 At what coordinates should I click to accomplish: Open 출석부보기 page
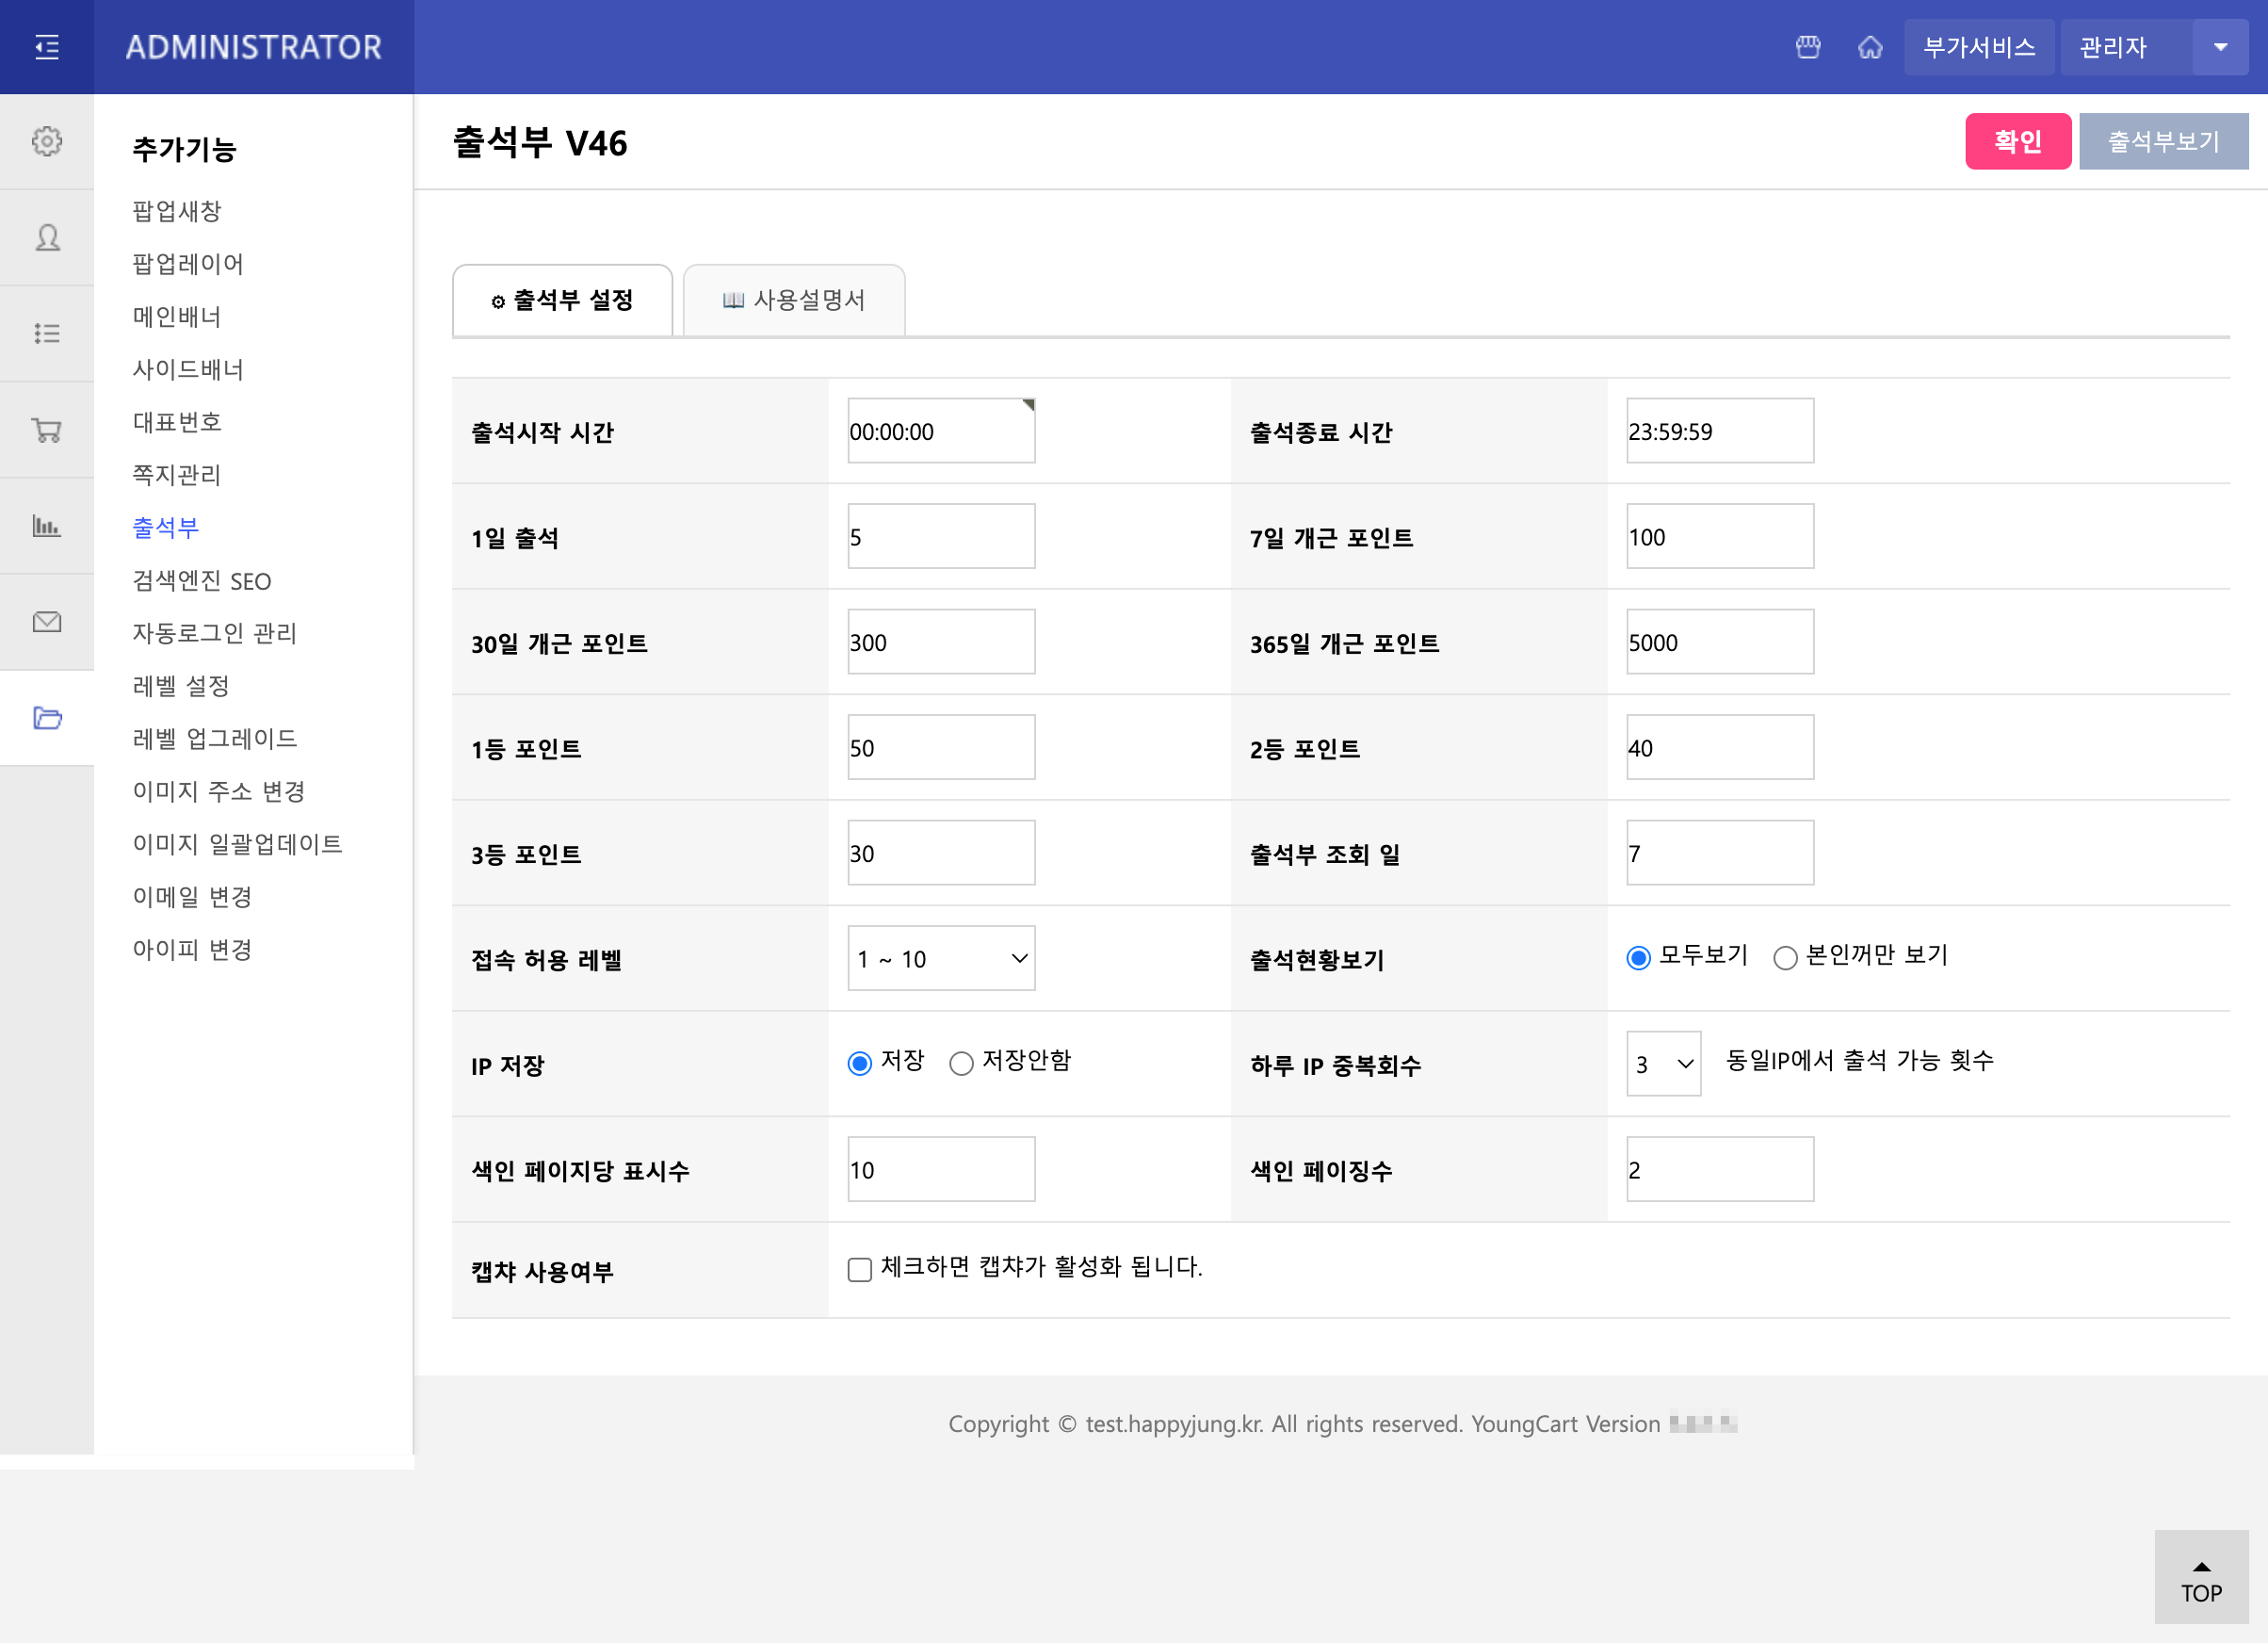tap(2163, 141)
